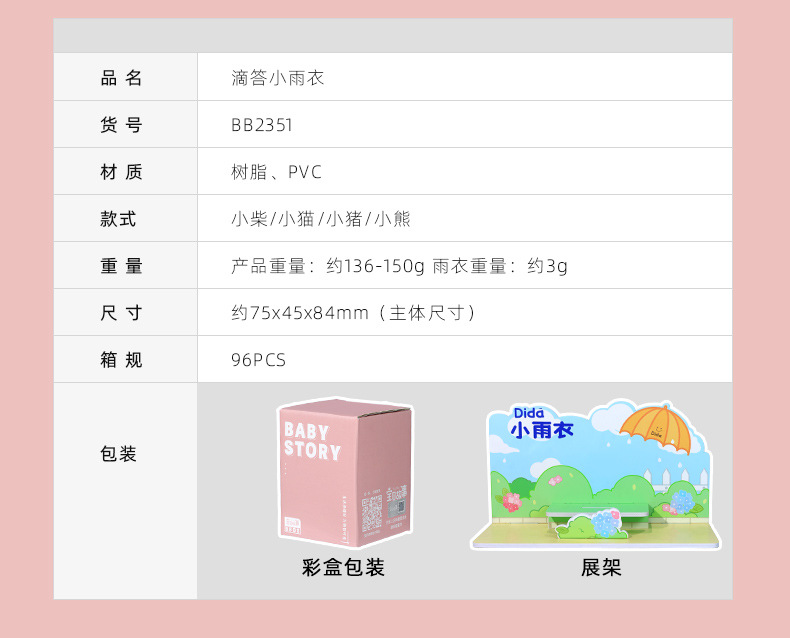Click the product name 滴答小雨衣

click(278, 78)
